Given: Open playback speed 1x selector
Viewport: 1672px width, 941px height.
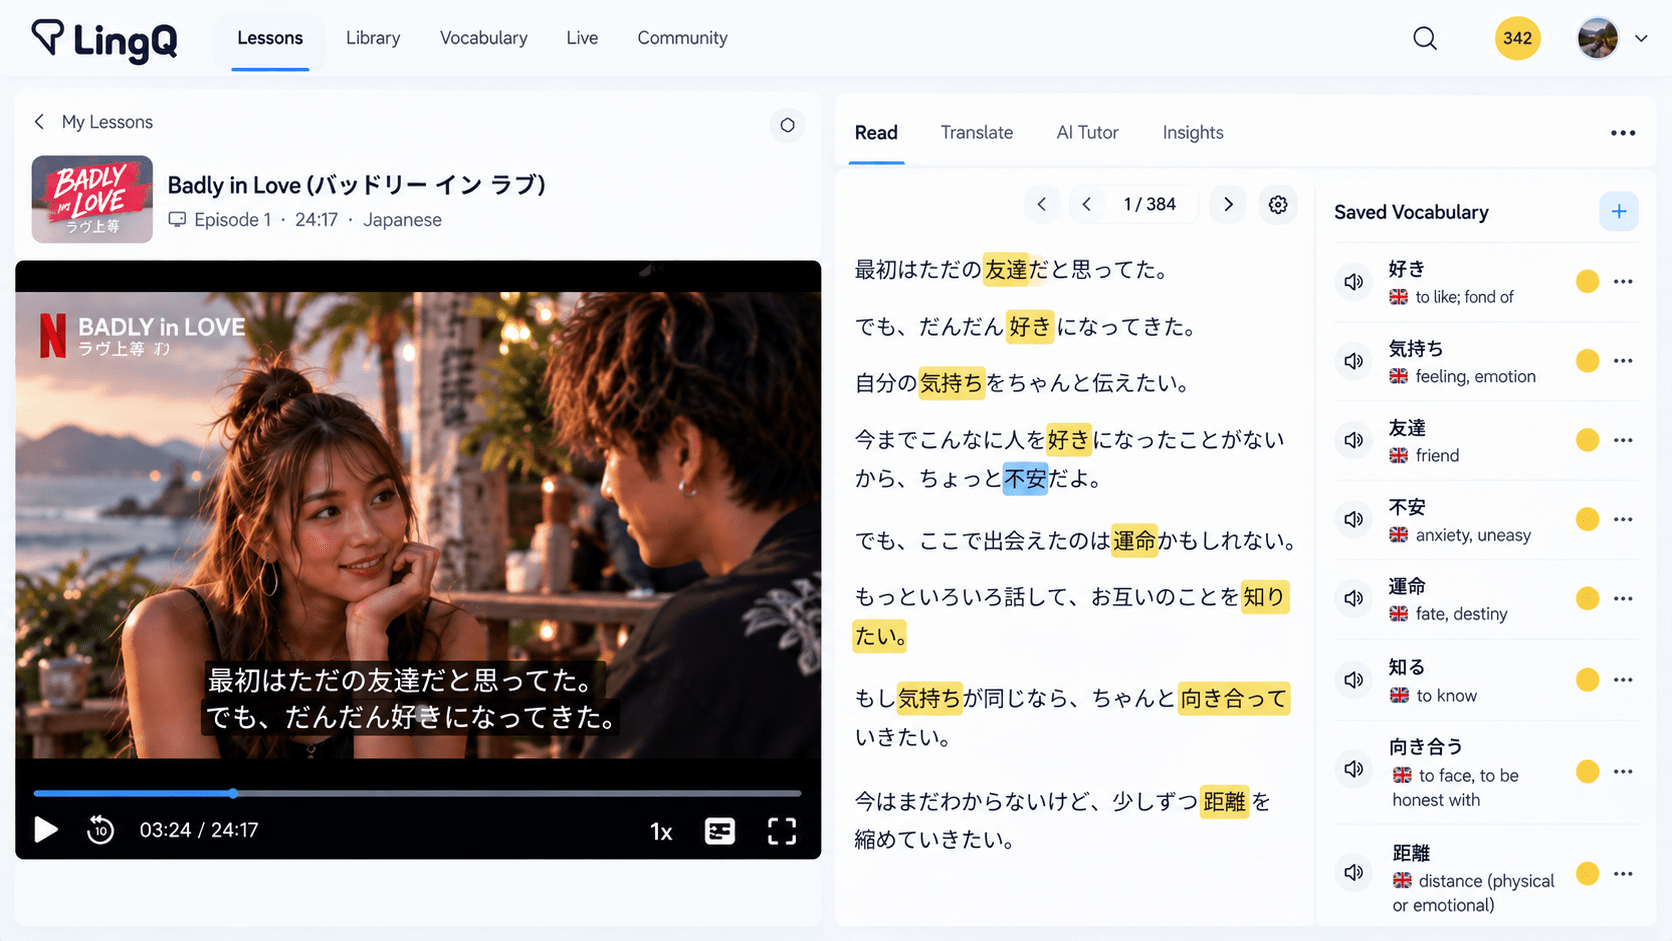Looking at the screenshot, I should click(x=661, y=832).
